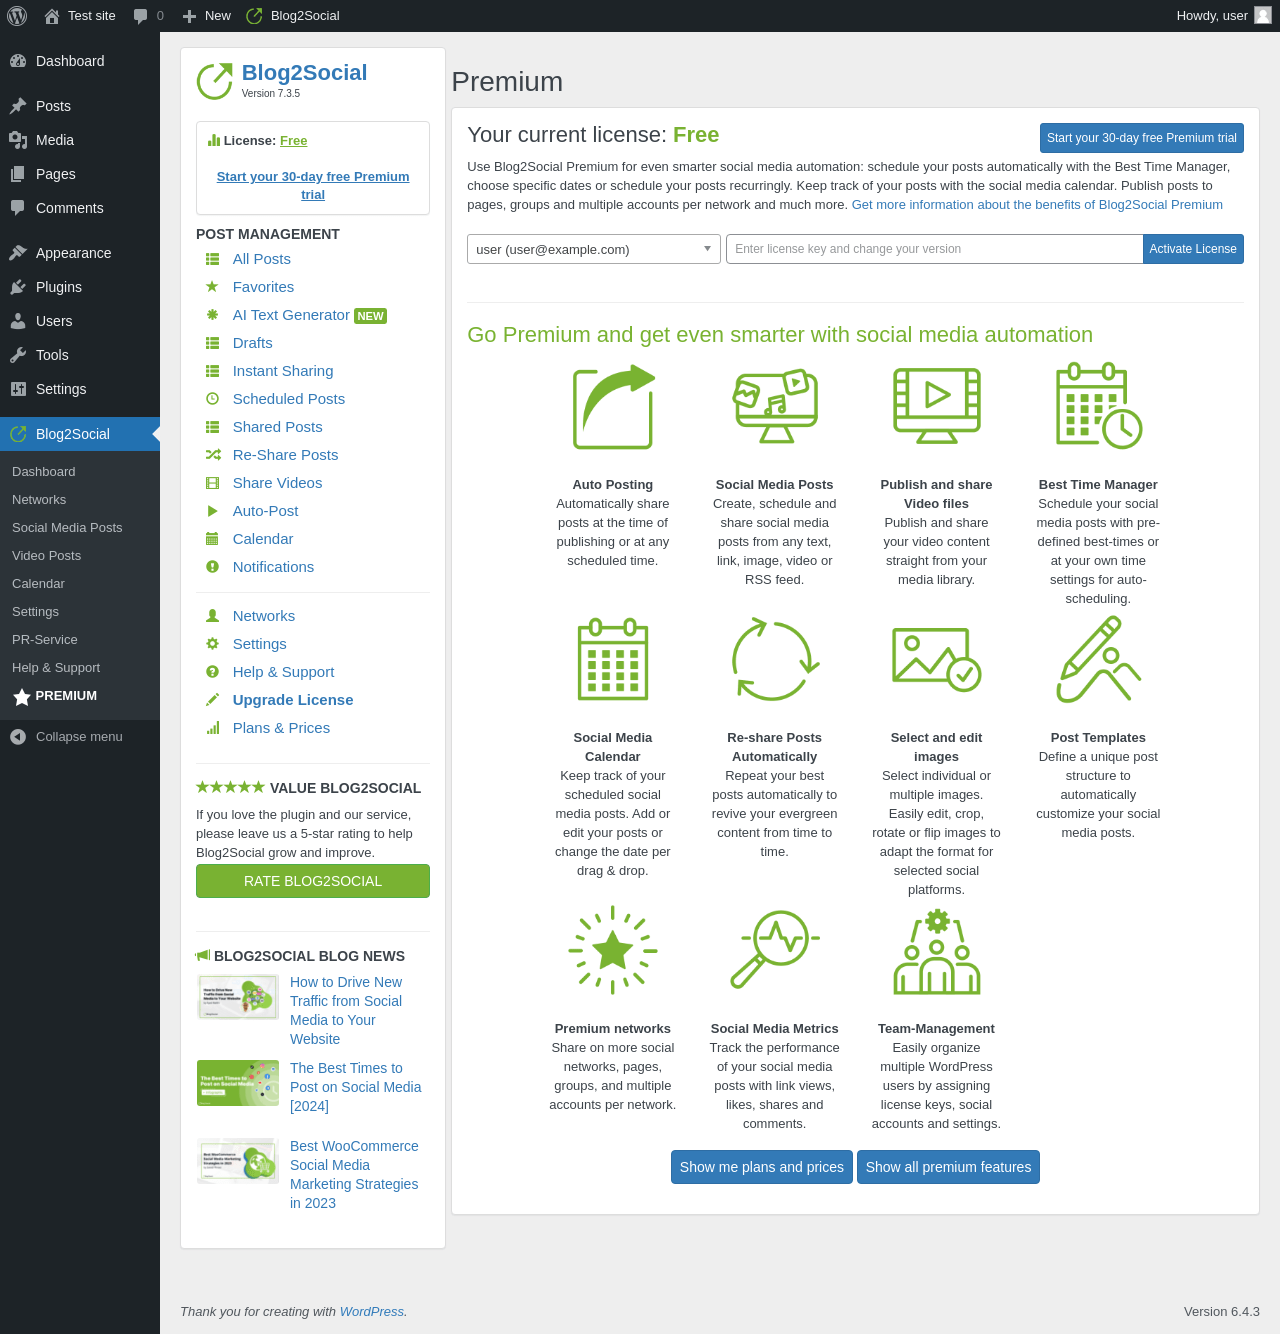Open the Instant Sharing link
Image resolution: width=1280 pixels, height=1334 pixels.
pyautogui.click(x=283, y=371)
